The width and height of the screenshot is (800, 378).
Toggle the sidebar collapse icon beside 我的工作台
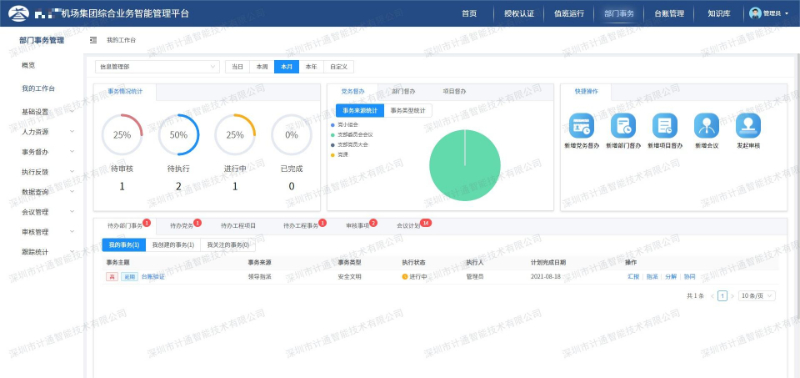[93, 40]
